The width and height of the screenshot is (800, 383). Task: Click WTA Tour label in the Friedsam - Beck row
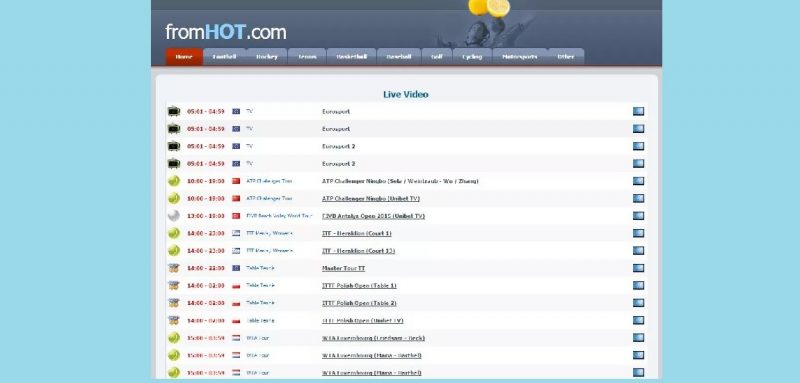tap(258, 338)
